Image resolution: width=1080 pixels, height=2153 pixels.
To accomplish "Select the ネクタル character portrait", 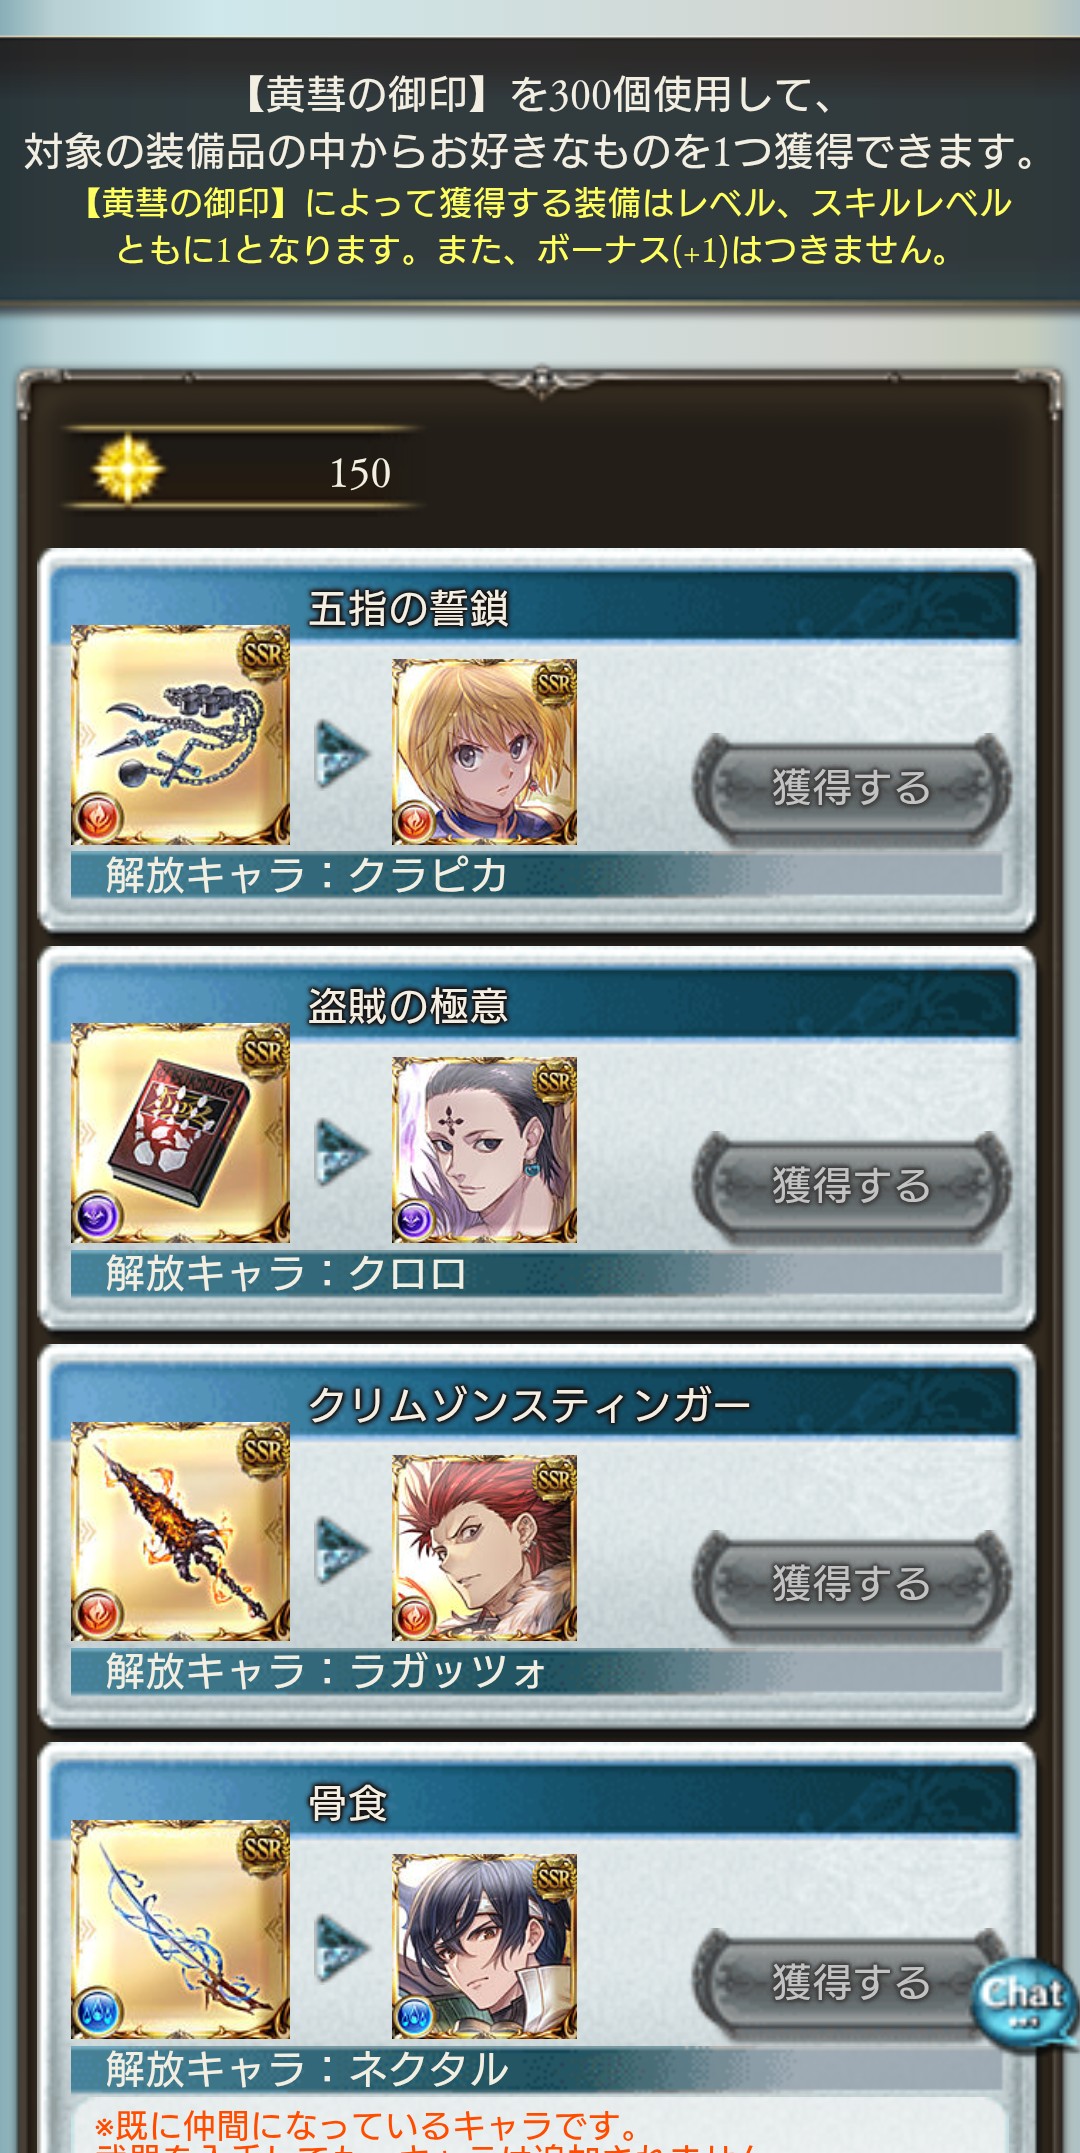I will [x=484, y=1946].
